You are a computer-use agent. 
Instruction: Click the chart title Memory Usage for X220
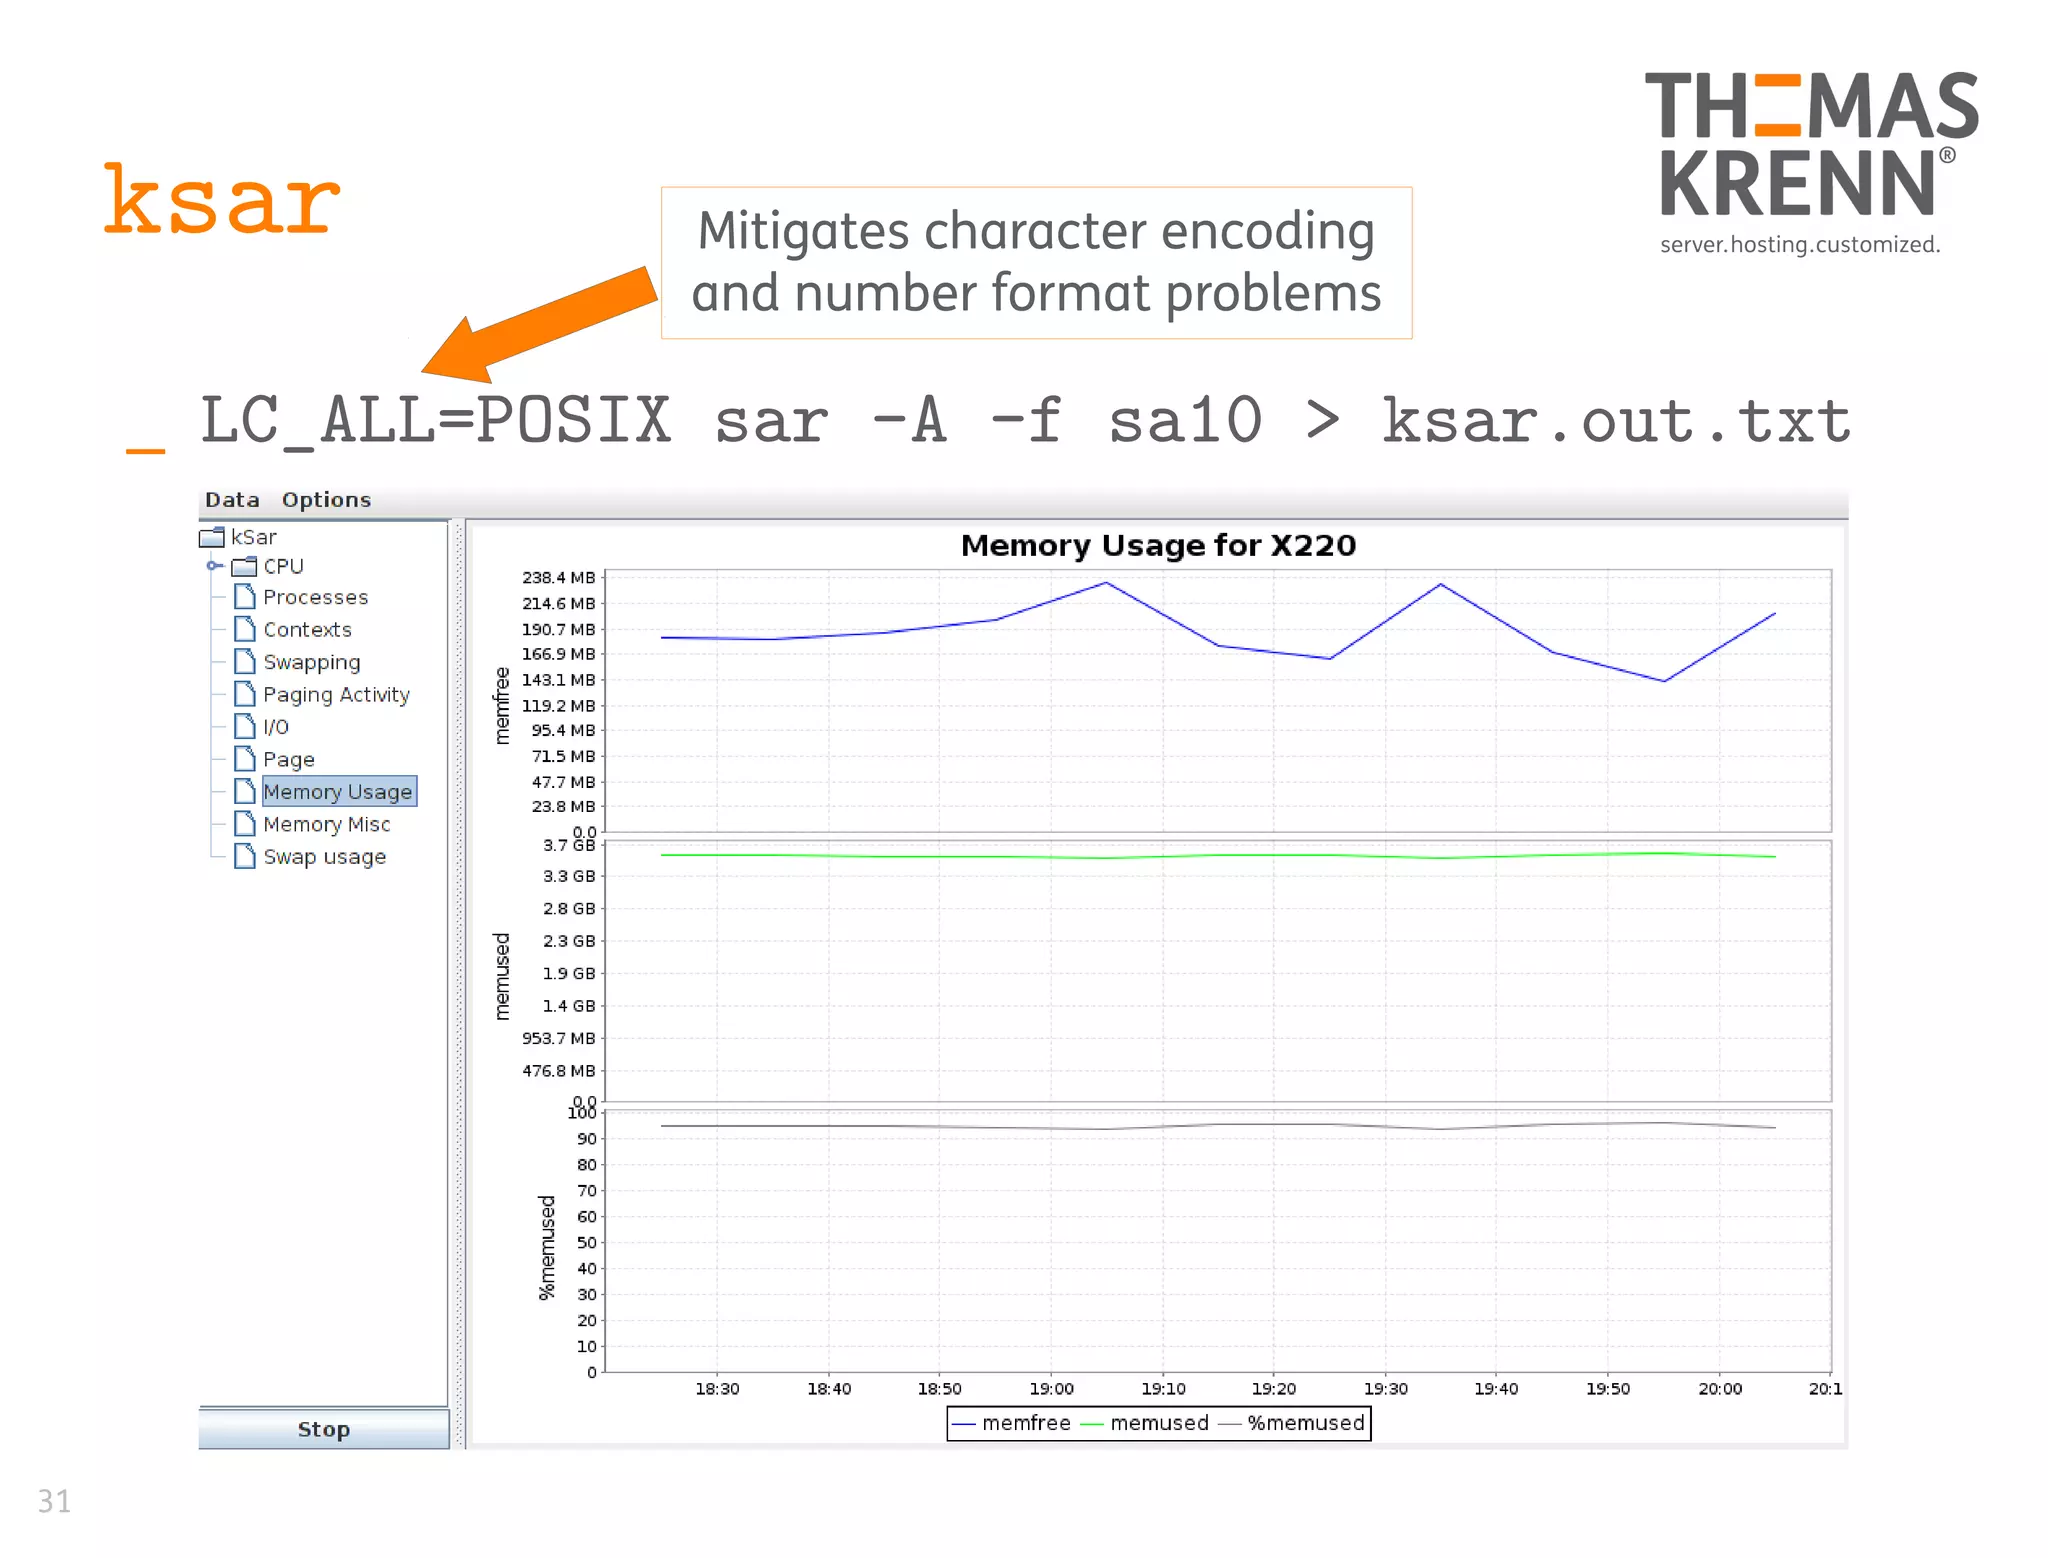(1158, 546)
